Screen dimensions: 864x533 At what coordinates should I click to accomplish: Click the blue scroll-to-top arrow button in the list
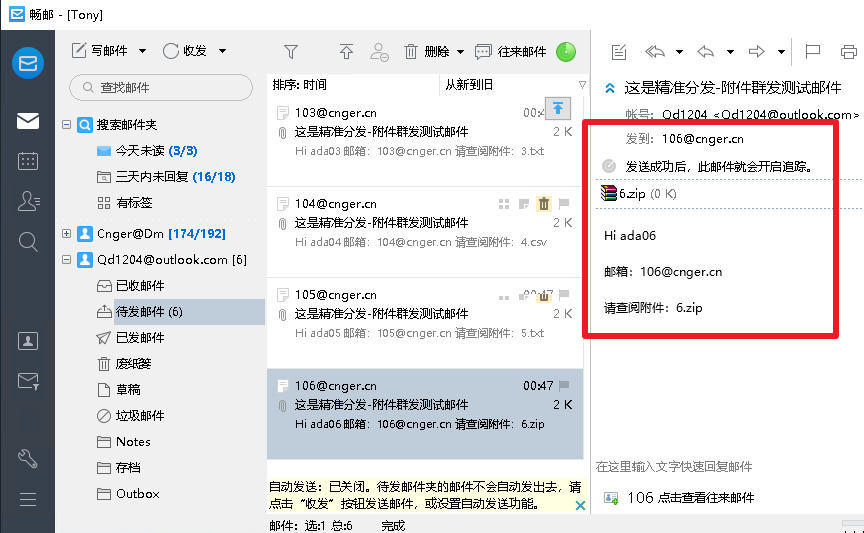tap(558, 108)
